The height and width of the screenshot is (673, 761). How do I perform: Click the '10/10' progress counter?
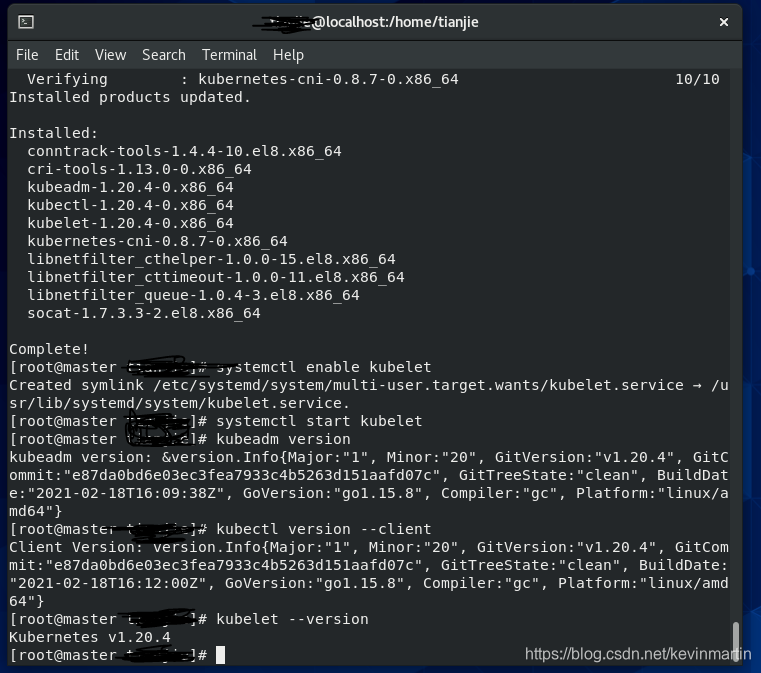pyautogui.click(x=697, y=79)
